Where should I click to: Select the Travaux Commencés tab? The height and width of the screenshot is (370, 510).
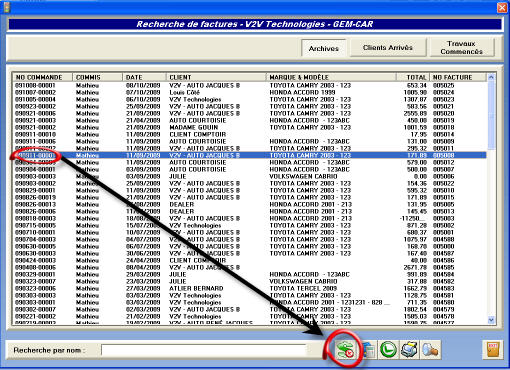[x=461, y=48]
